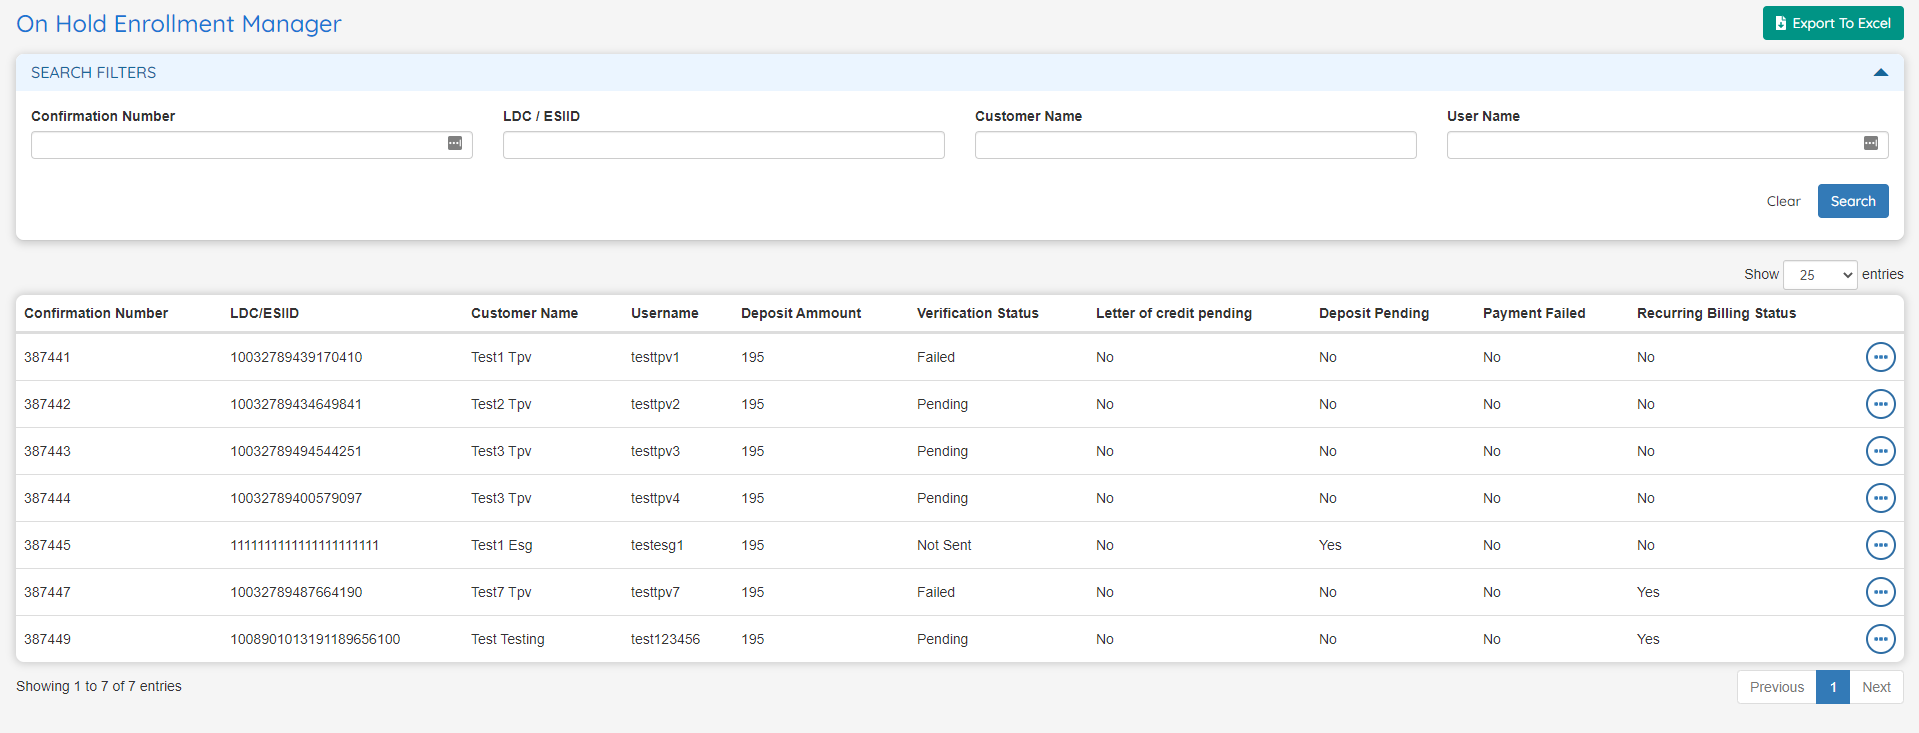The image size is (1919, 733).
Task: Click username testesg1
Action: [657, 545]
